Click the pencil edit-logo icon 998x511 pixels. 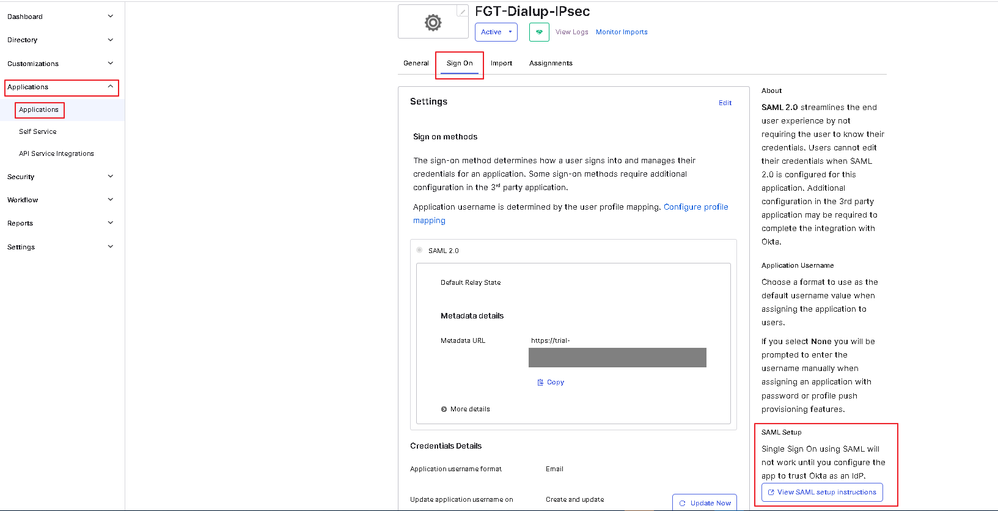click(x=462, y=12)
